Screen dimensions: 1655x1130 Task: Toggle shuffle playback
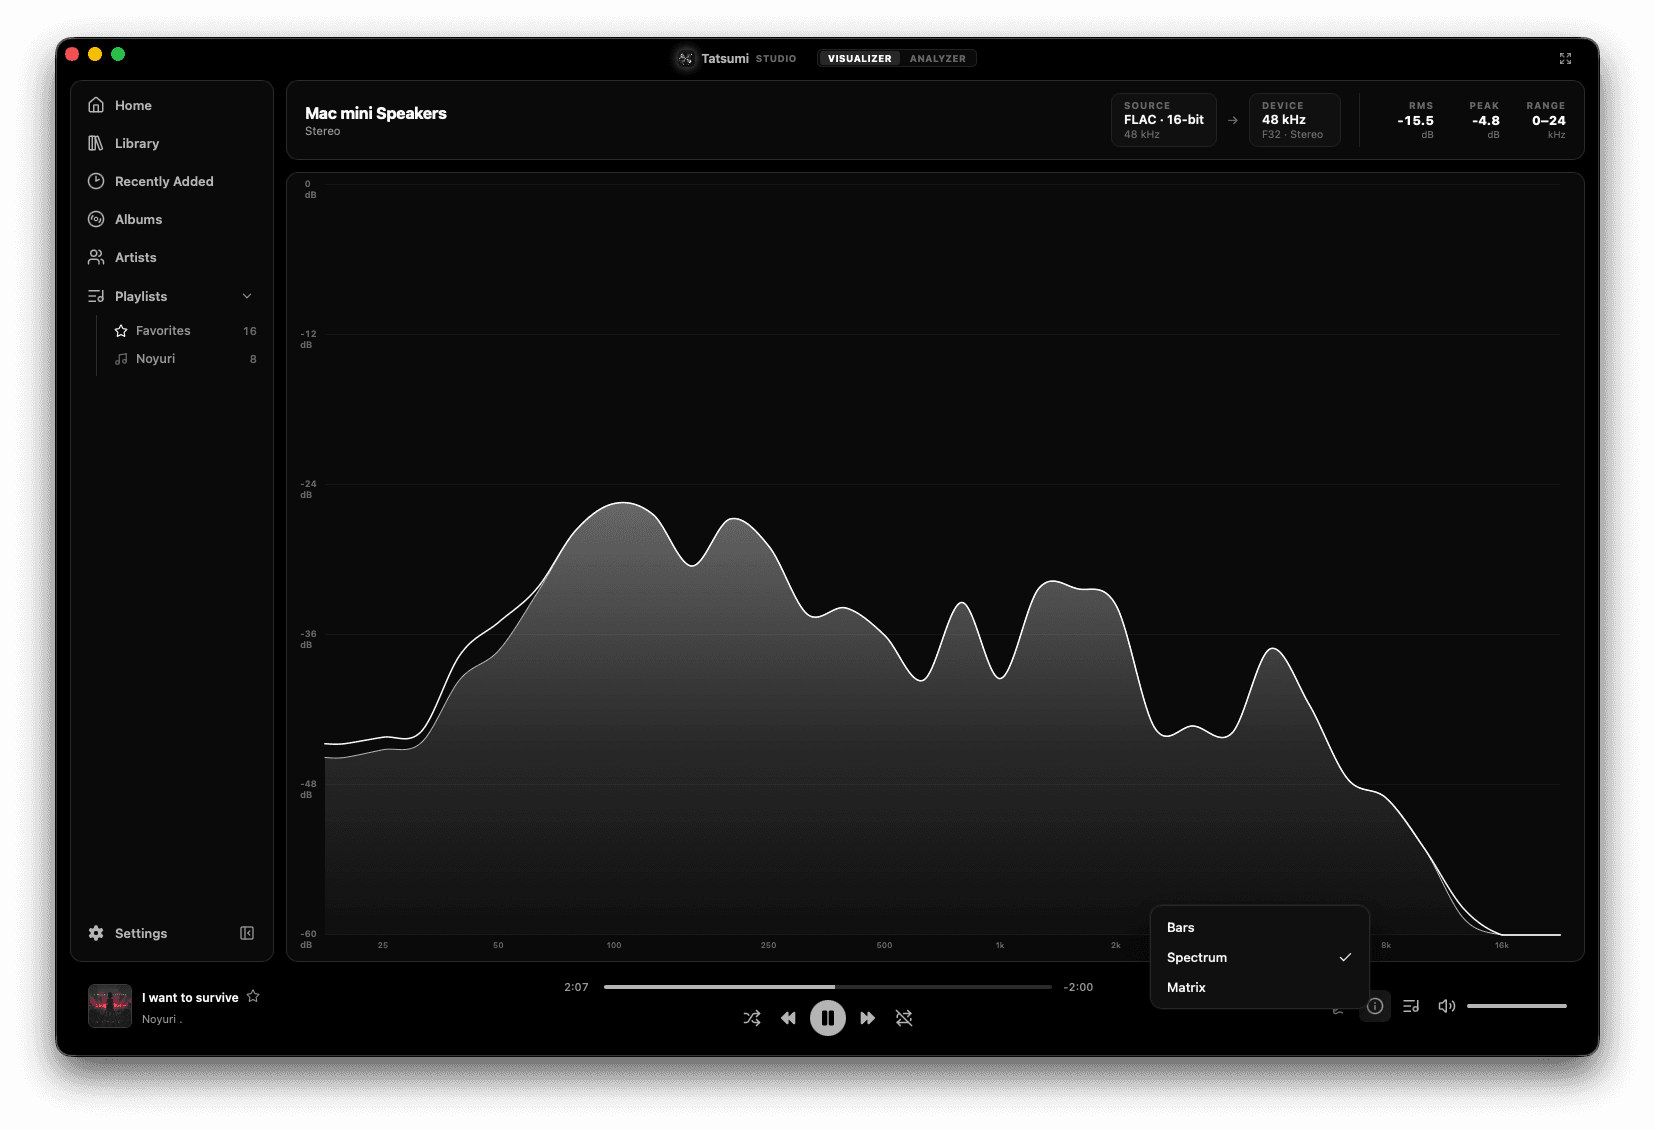[752, 1018]
